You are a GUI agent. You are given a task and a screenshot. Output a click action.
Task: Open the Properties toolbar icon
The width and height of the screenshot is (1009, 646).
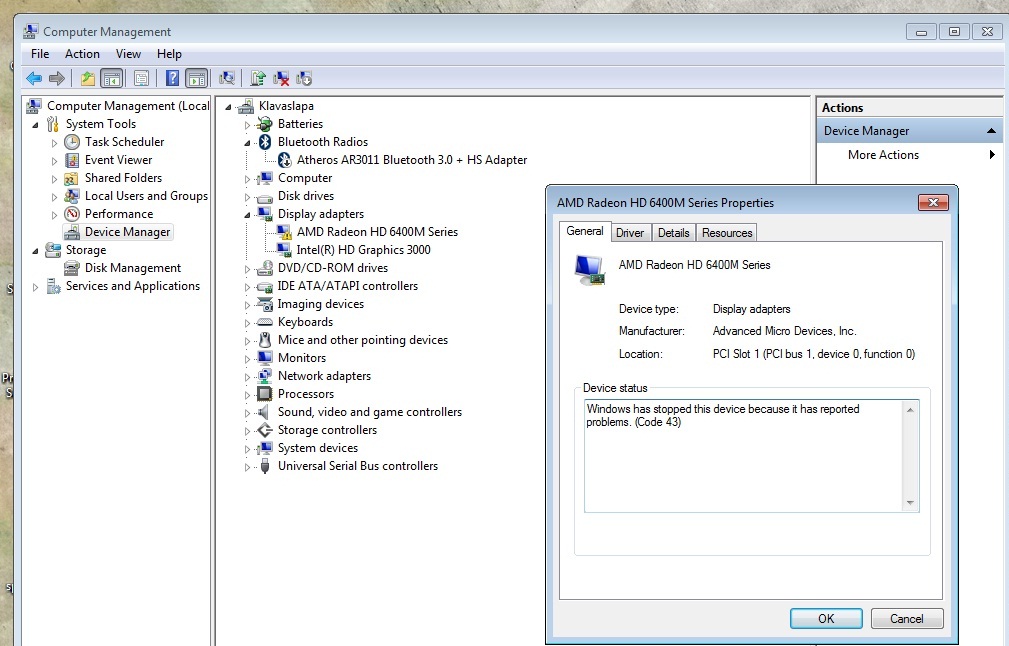pos(141,78)
